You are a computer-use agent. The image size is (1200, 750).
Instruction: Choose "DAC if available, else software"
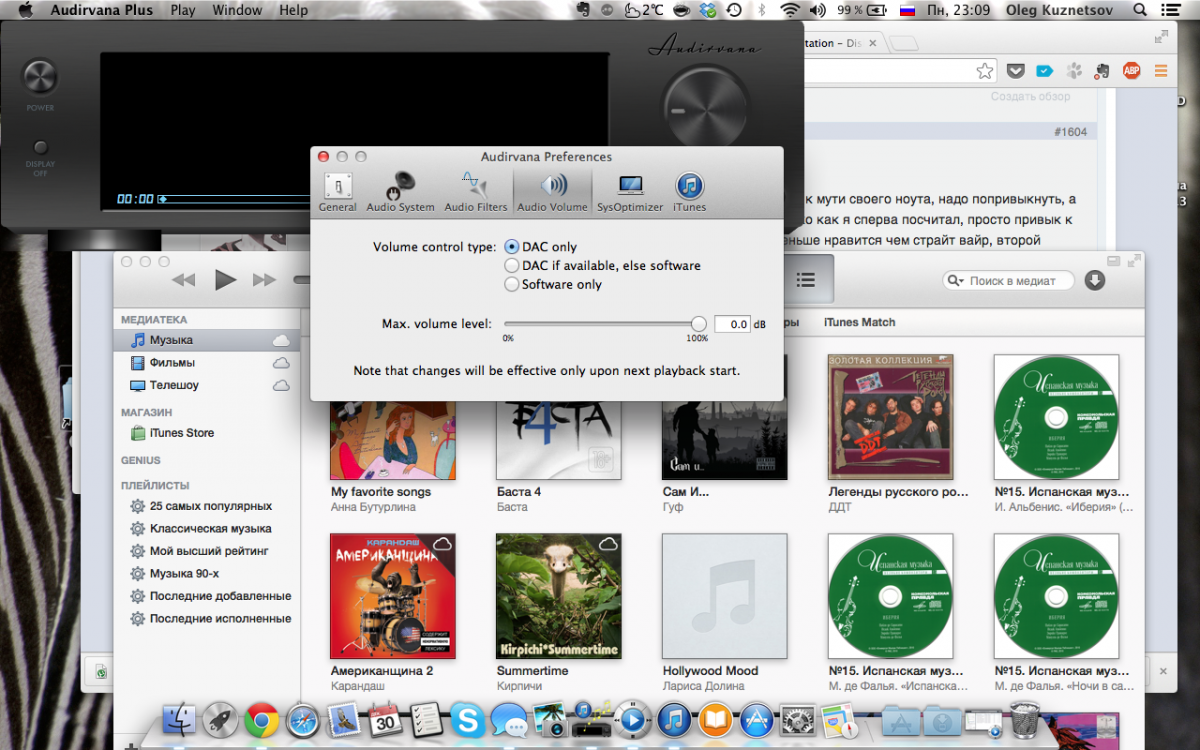pos(512,266)
